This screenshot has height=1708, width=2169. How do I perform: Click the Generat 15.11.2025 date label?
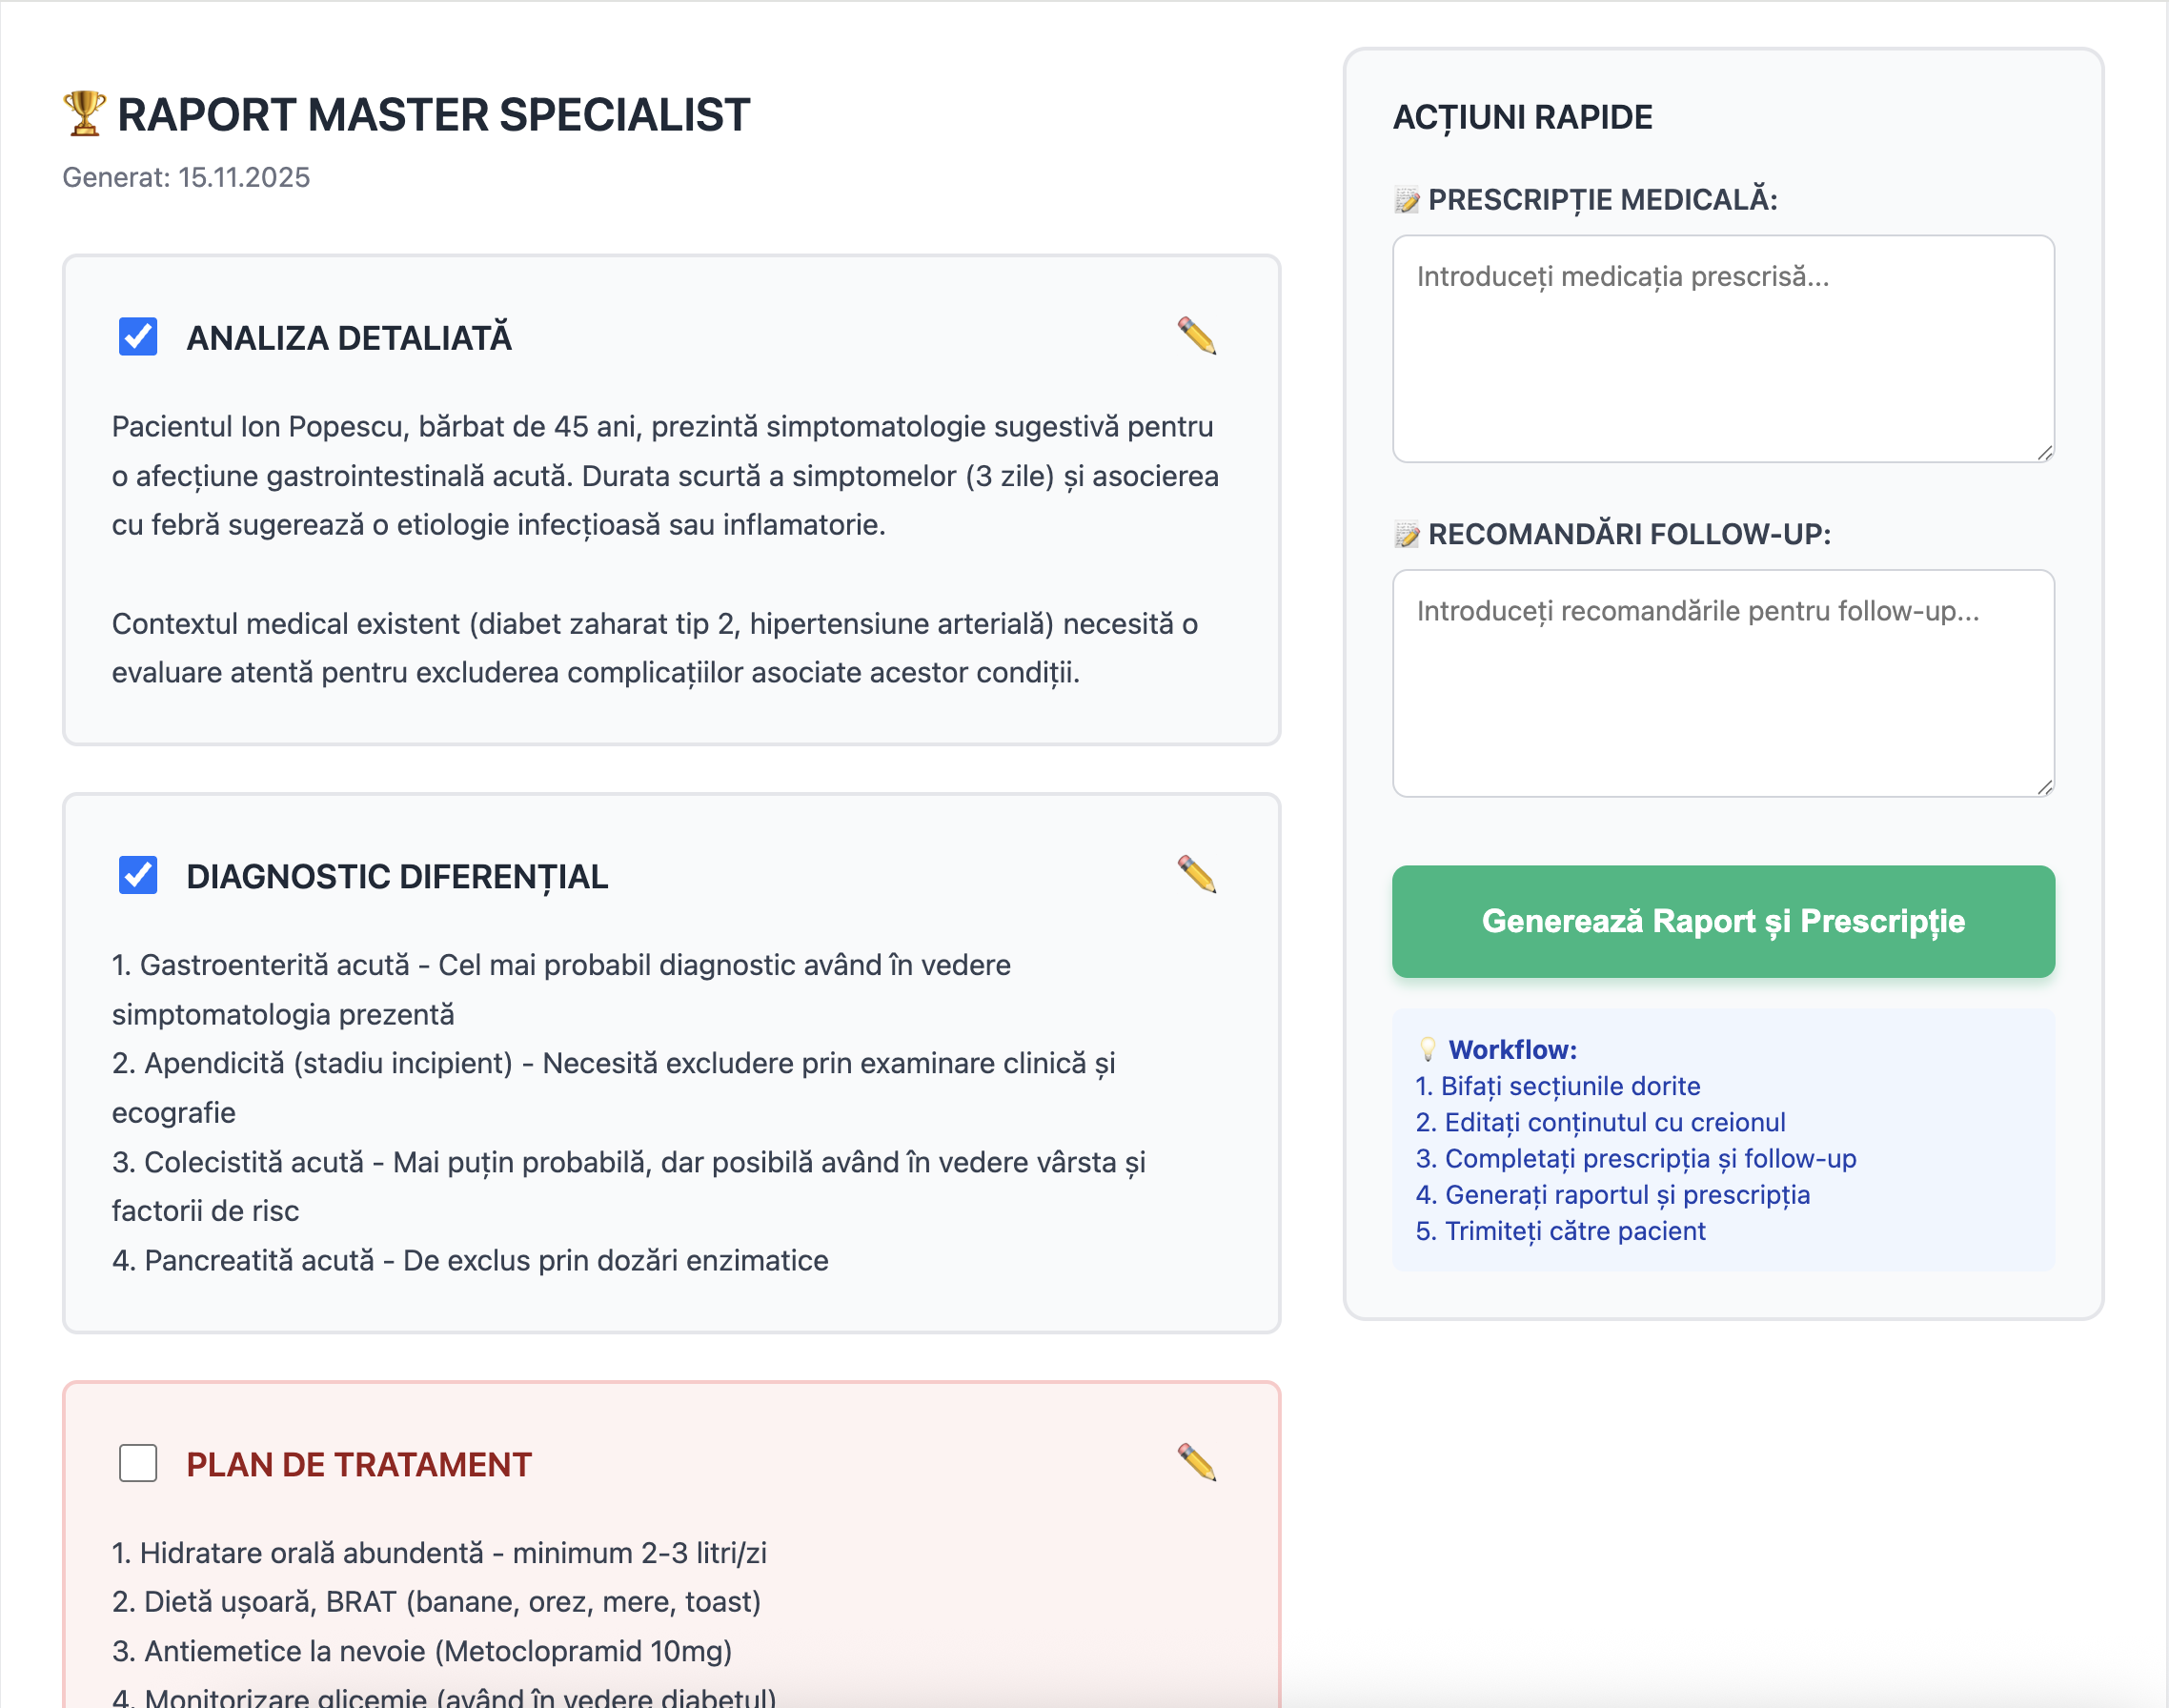[186, 177]
